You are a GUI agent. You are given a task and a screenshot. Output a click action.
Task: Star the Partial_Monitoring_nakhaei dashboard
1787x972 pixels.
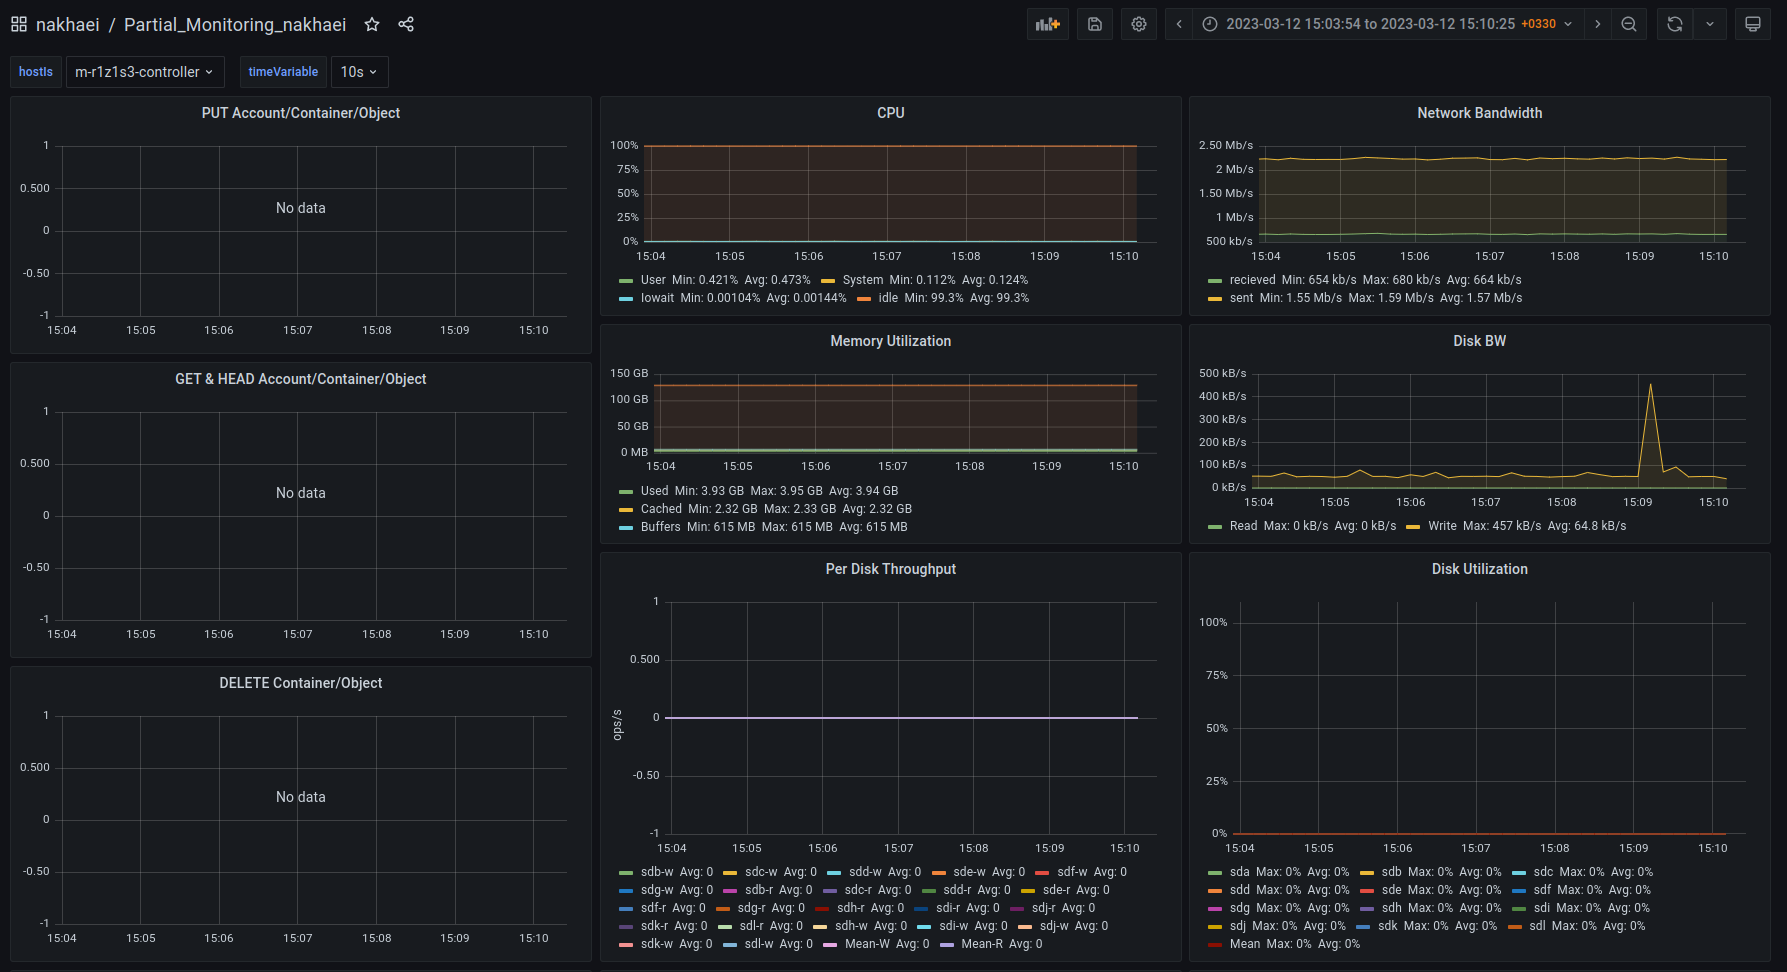(x=372, y=24)
